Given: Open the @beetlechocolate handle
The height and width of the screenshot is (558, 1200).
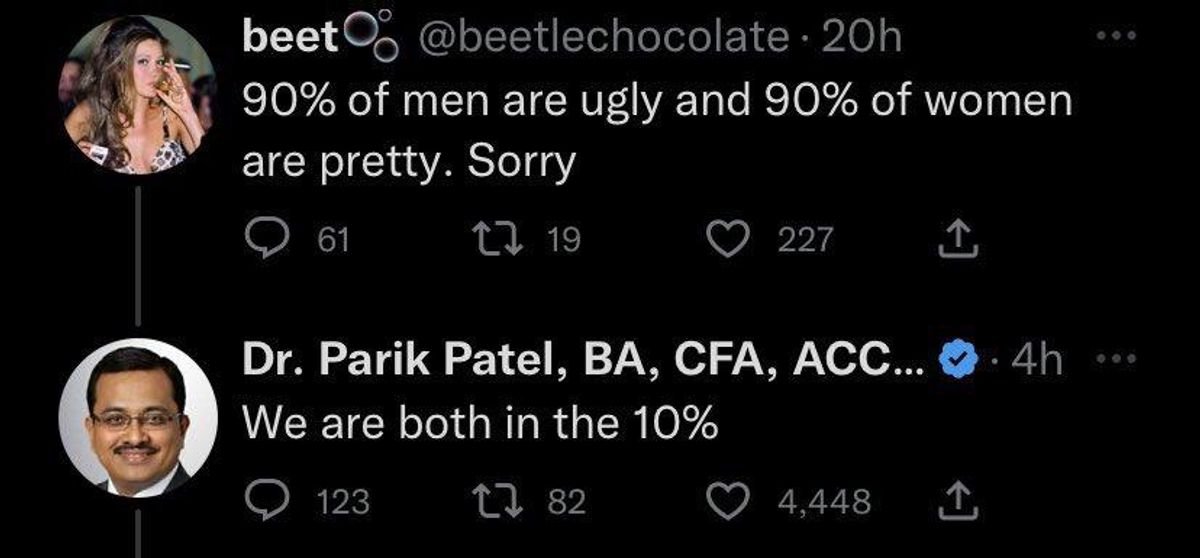Looking at the screenshot, I should click(606, 40).
